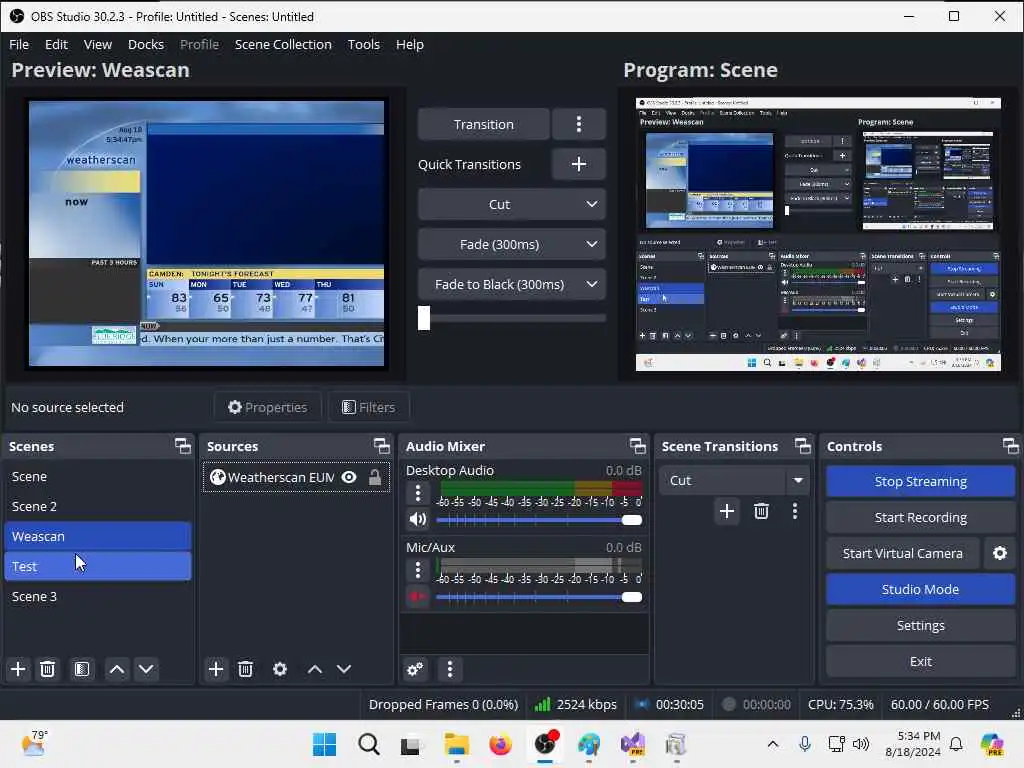Open the View menu

pyautogui.click(x=98, y=44)
